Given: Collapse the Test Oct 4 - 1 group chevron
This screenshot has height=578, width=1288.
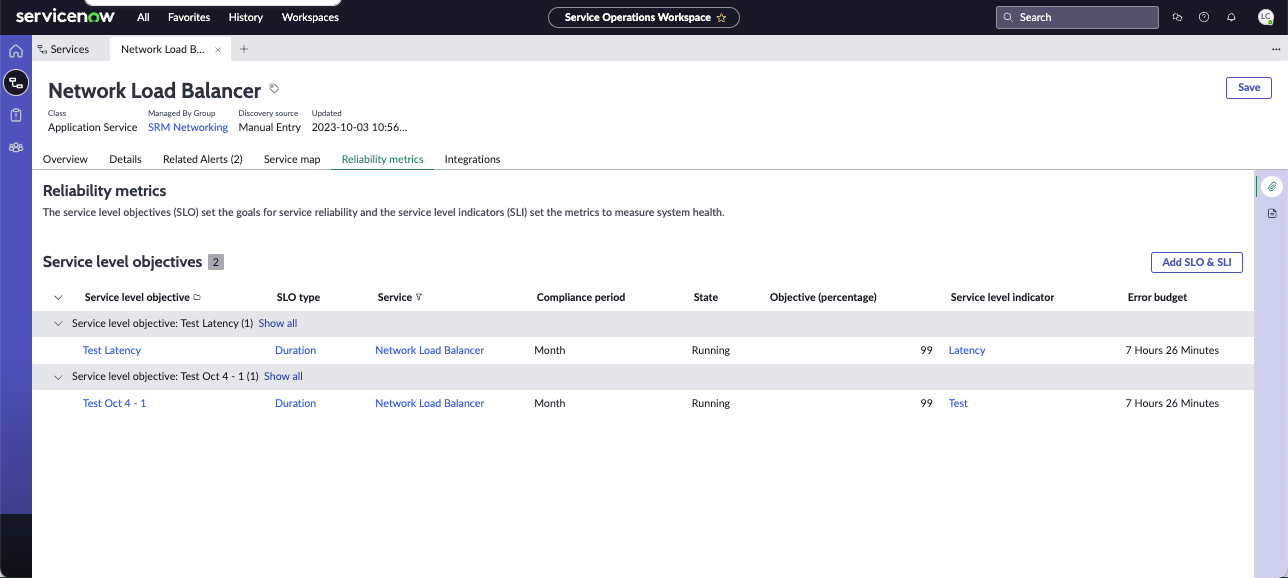Looking at the screenshot, I should [x=60, y=377].
